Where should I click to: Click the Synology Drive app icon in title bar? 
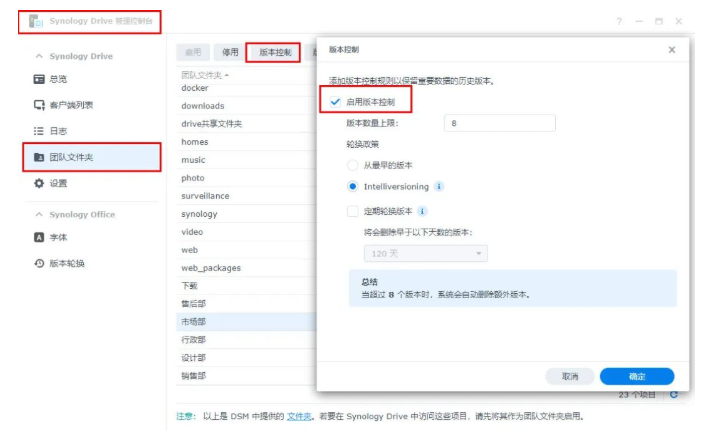36,21
